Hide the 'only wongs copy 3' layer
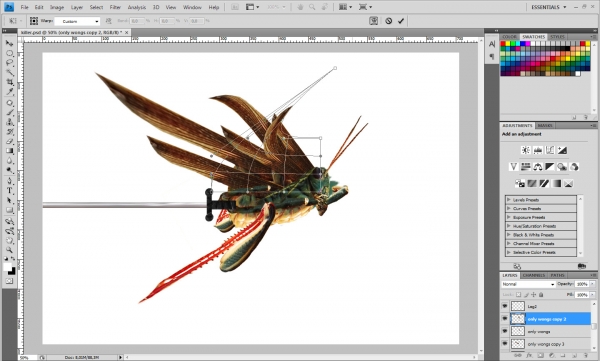The image size is (600, 361). [505, 344]
